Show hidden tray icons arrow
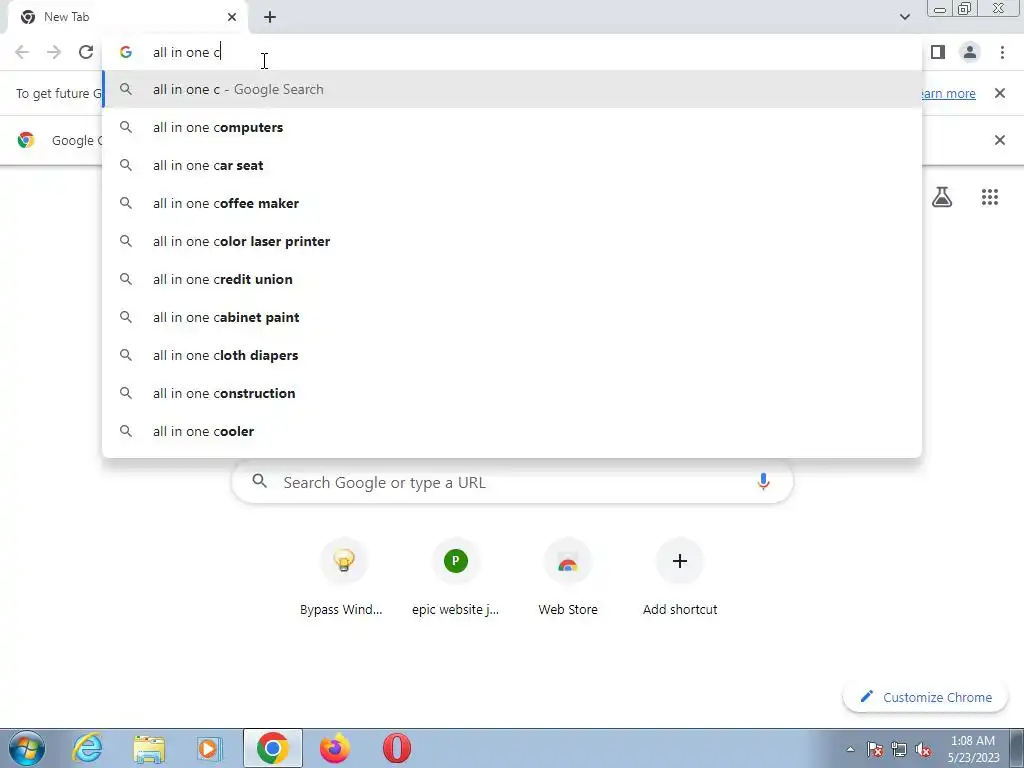Image resolution: width=1024 pixels, height=768 pixels. (x=850, y=749)
